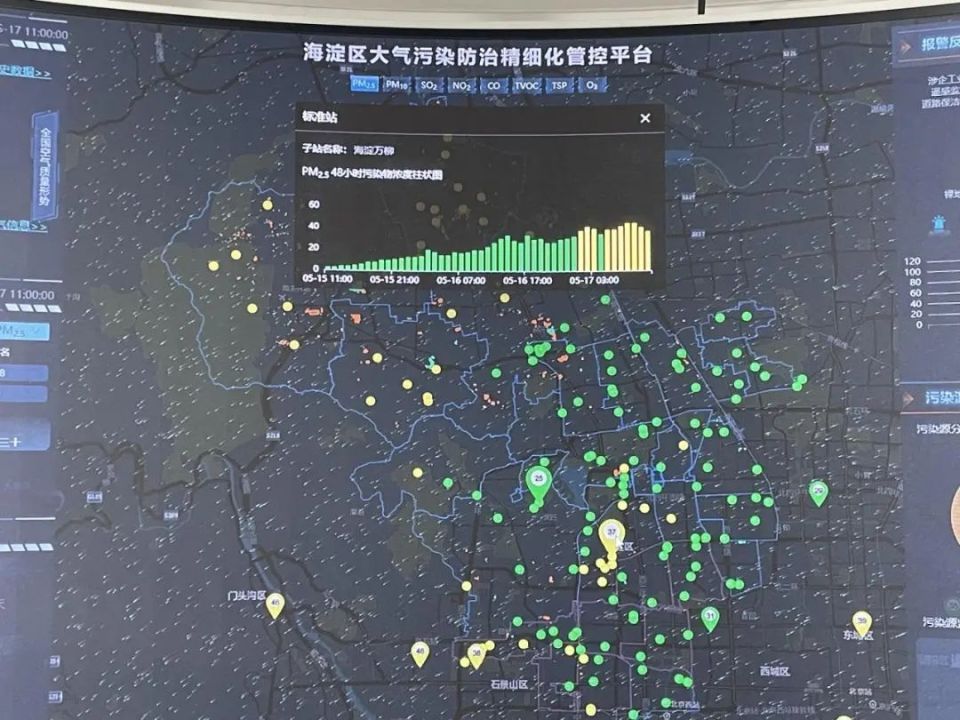This screenshot has width=960, height=720.
Task: Click the yellow map pin labeled 40
Action: tap(420, 654)
